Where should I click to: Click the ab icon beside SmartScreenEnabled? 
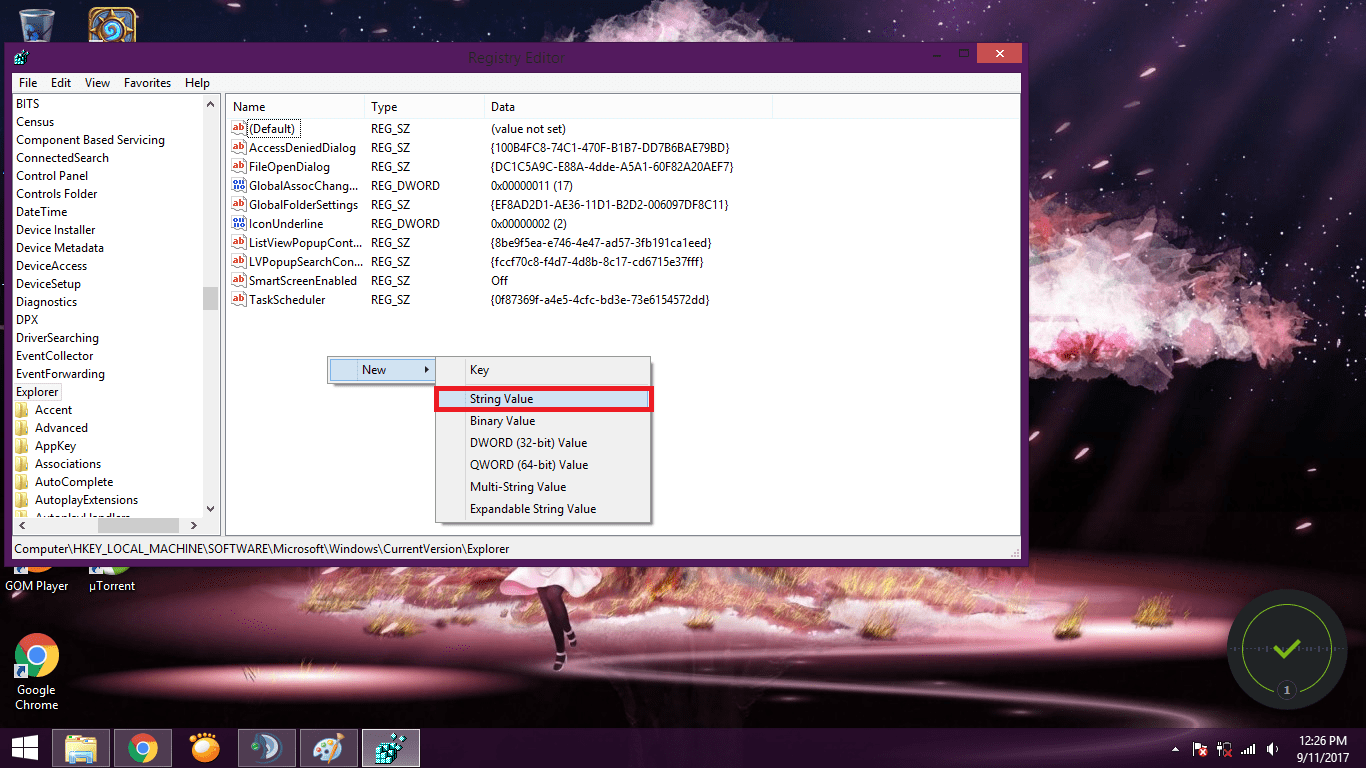pos(239,280)
